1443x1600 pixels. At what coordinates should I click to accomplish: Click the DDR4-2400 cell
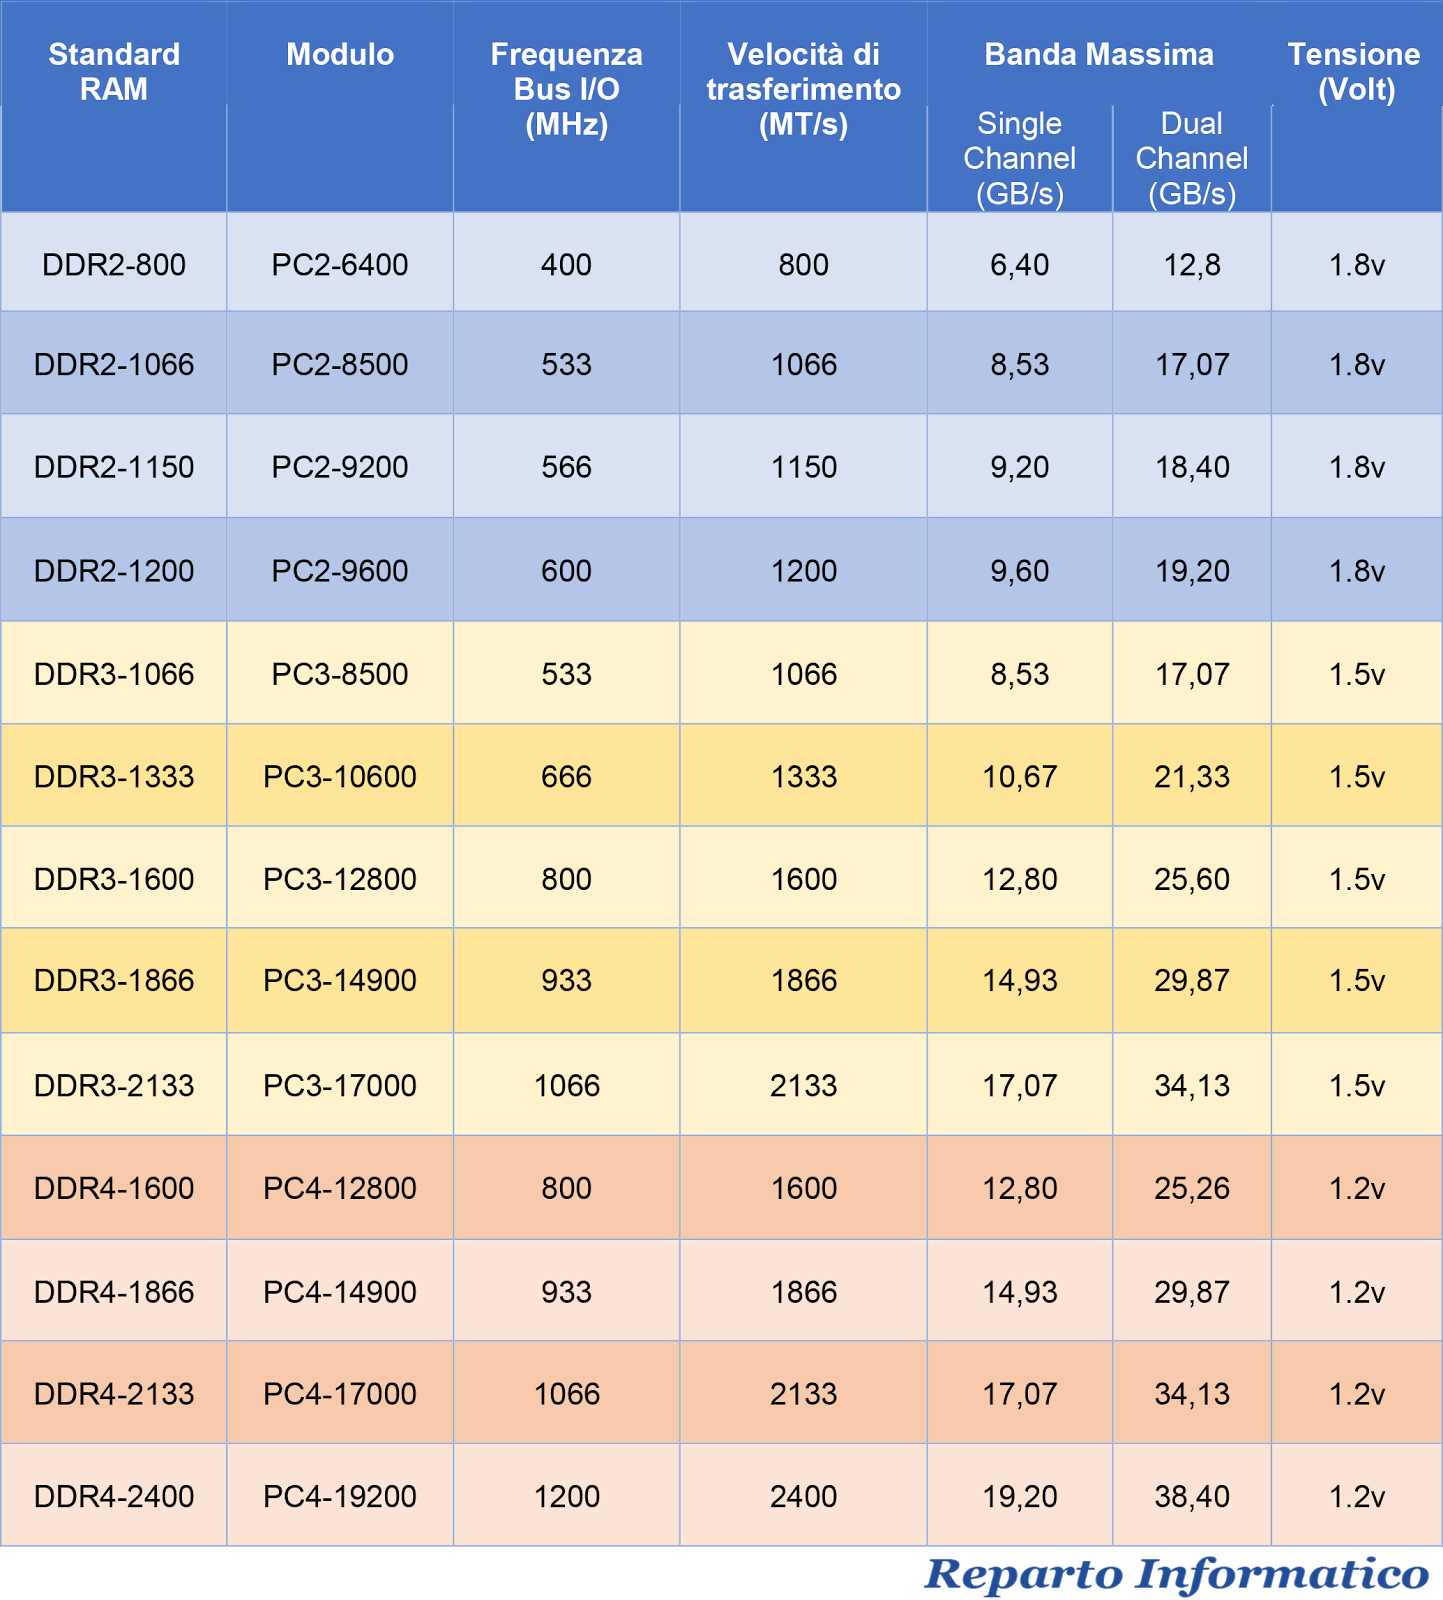114,1497
